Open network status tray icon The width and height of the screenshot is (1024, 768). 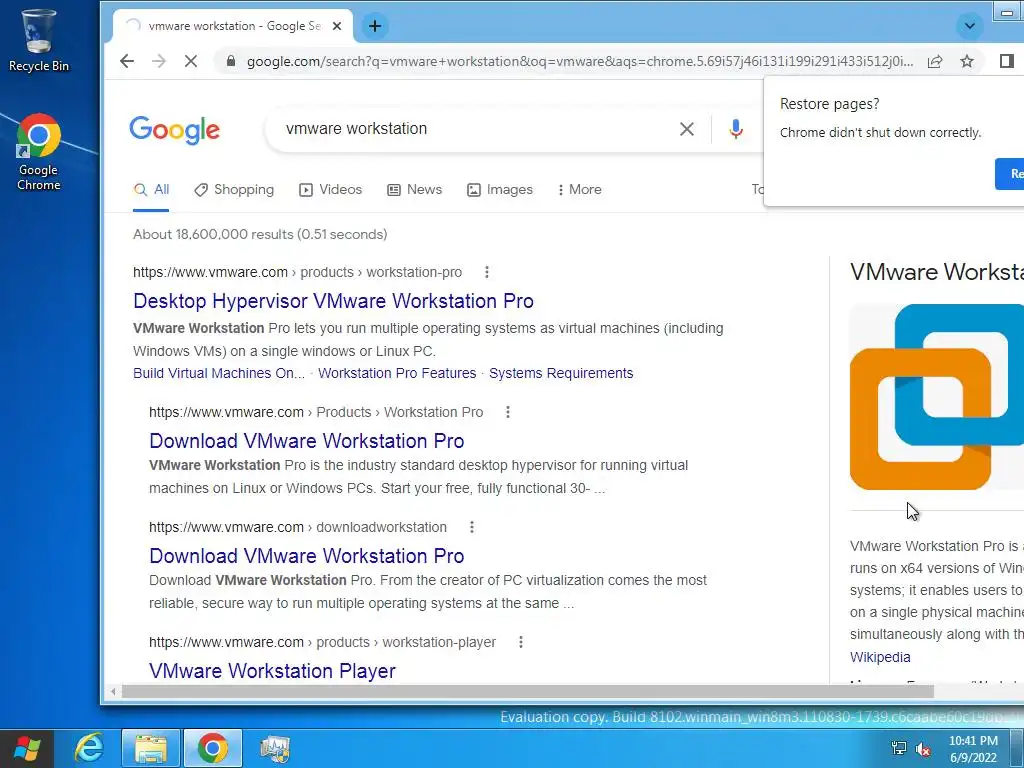(x=899, y=748)
